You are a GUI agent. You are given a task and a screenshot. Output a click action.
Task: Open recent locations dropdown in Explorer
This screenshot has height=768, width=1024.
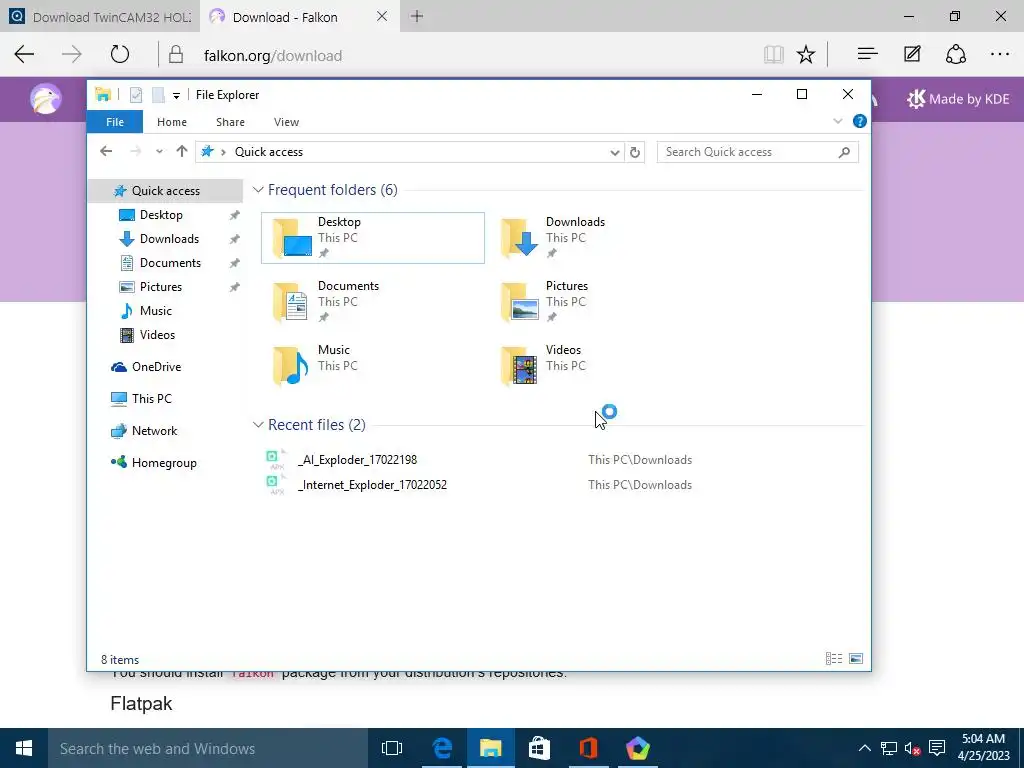(159, 152)
